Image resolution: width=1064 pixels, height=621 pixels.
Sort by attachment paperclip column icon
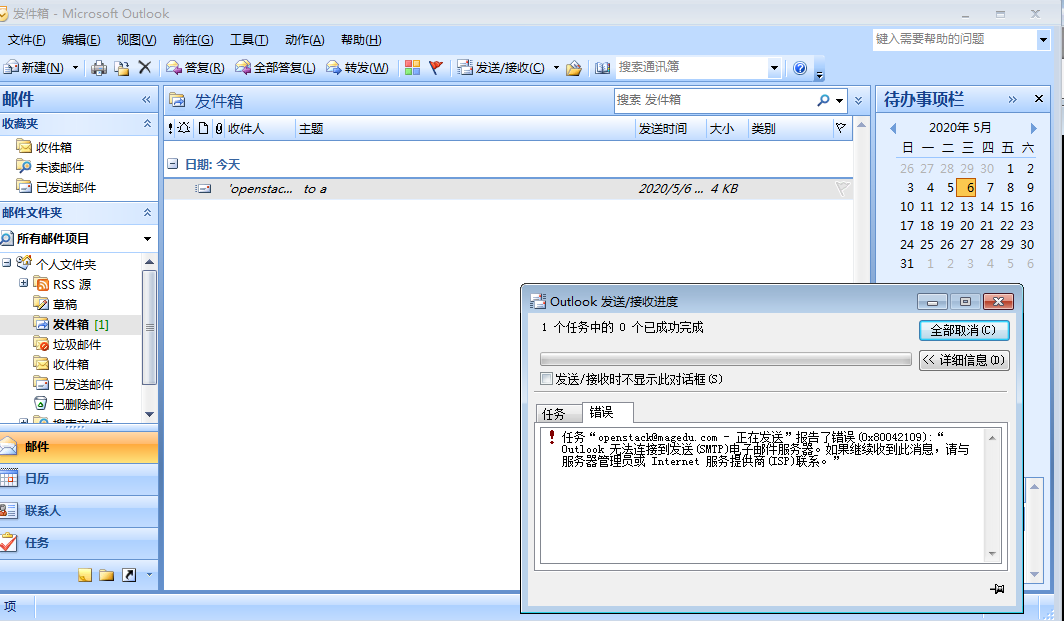coord(218,128)
